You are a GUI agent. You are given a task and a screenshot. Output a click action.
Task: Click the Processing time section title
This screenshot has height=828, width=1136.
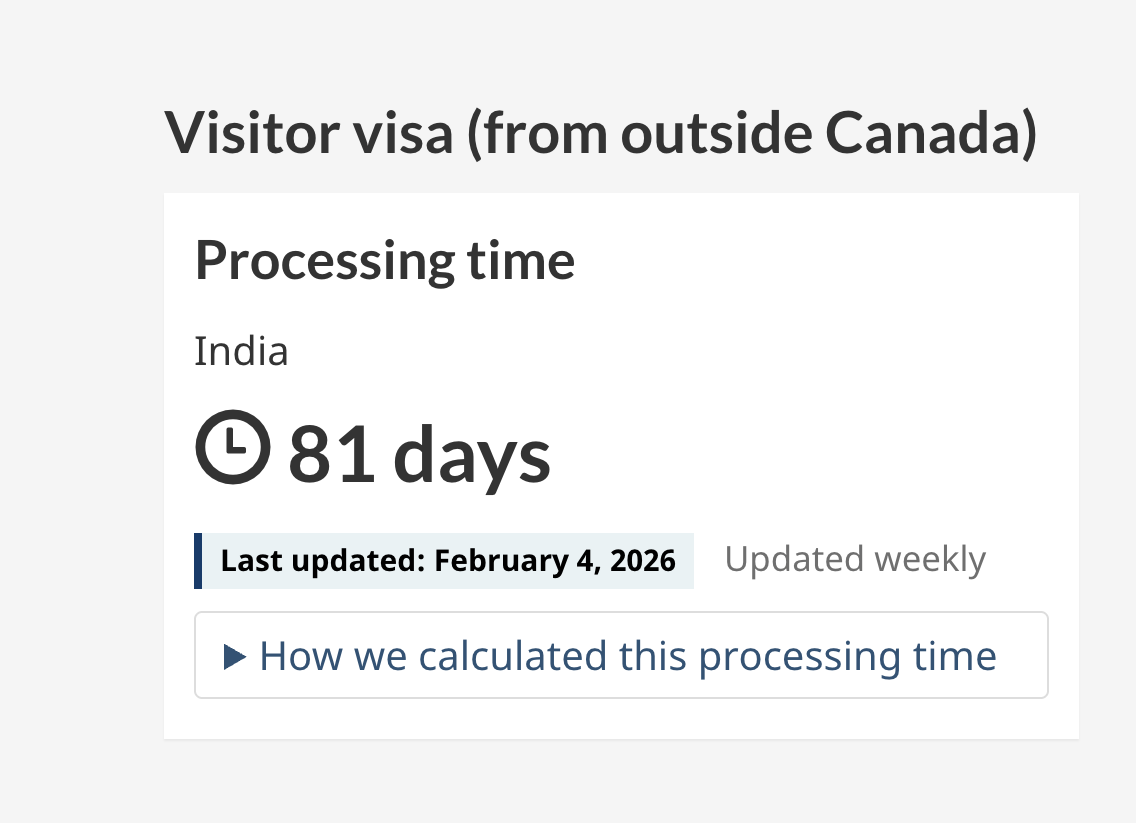[x=385, y=260]
